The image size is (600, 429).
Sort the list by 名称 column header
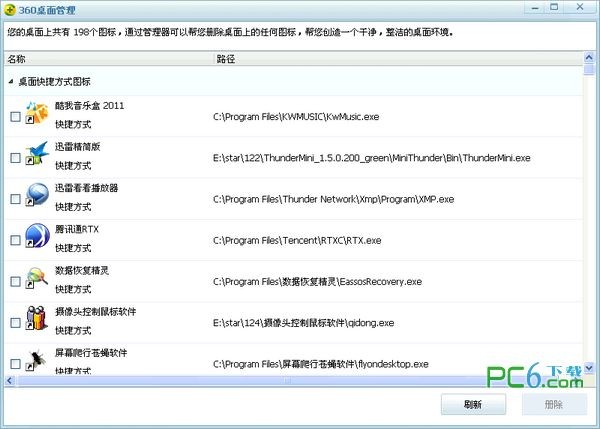tap(109, 59)
